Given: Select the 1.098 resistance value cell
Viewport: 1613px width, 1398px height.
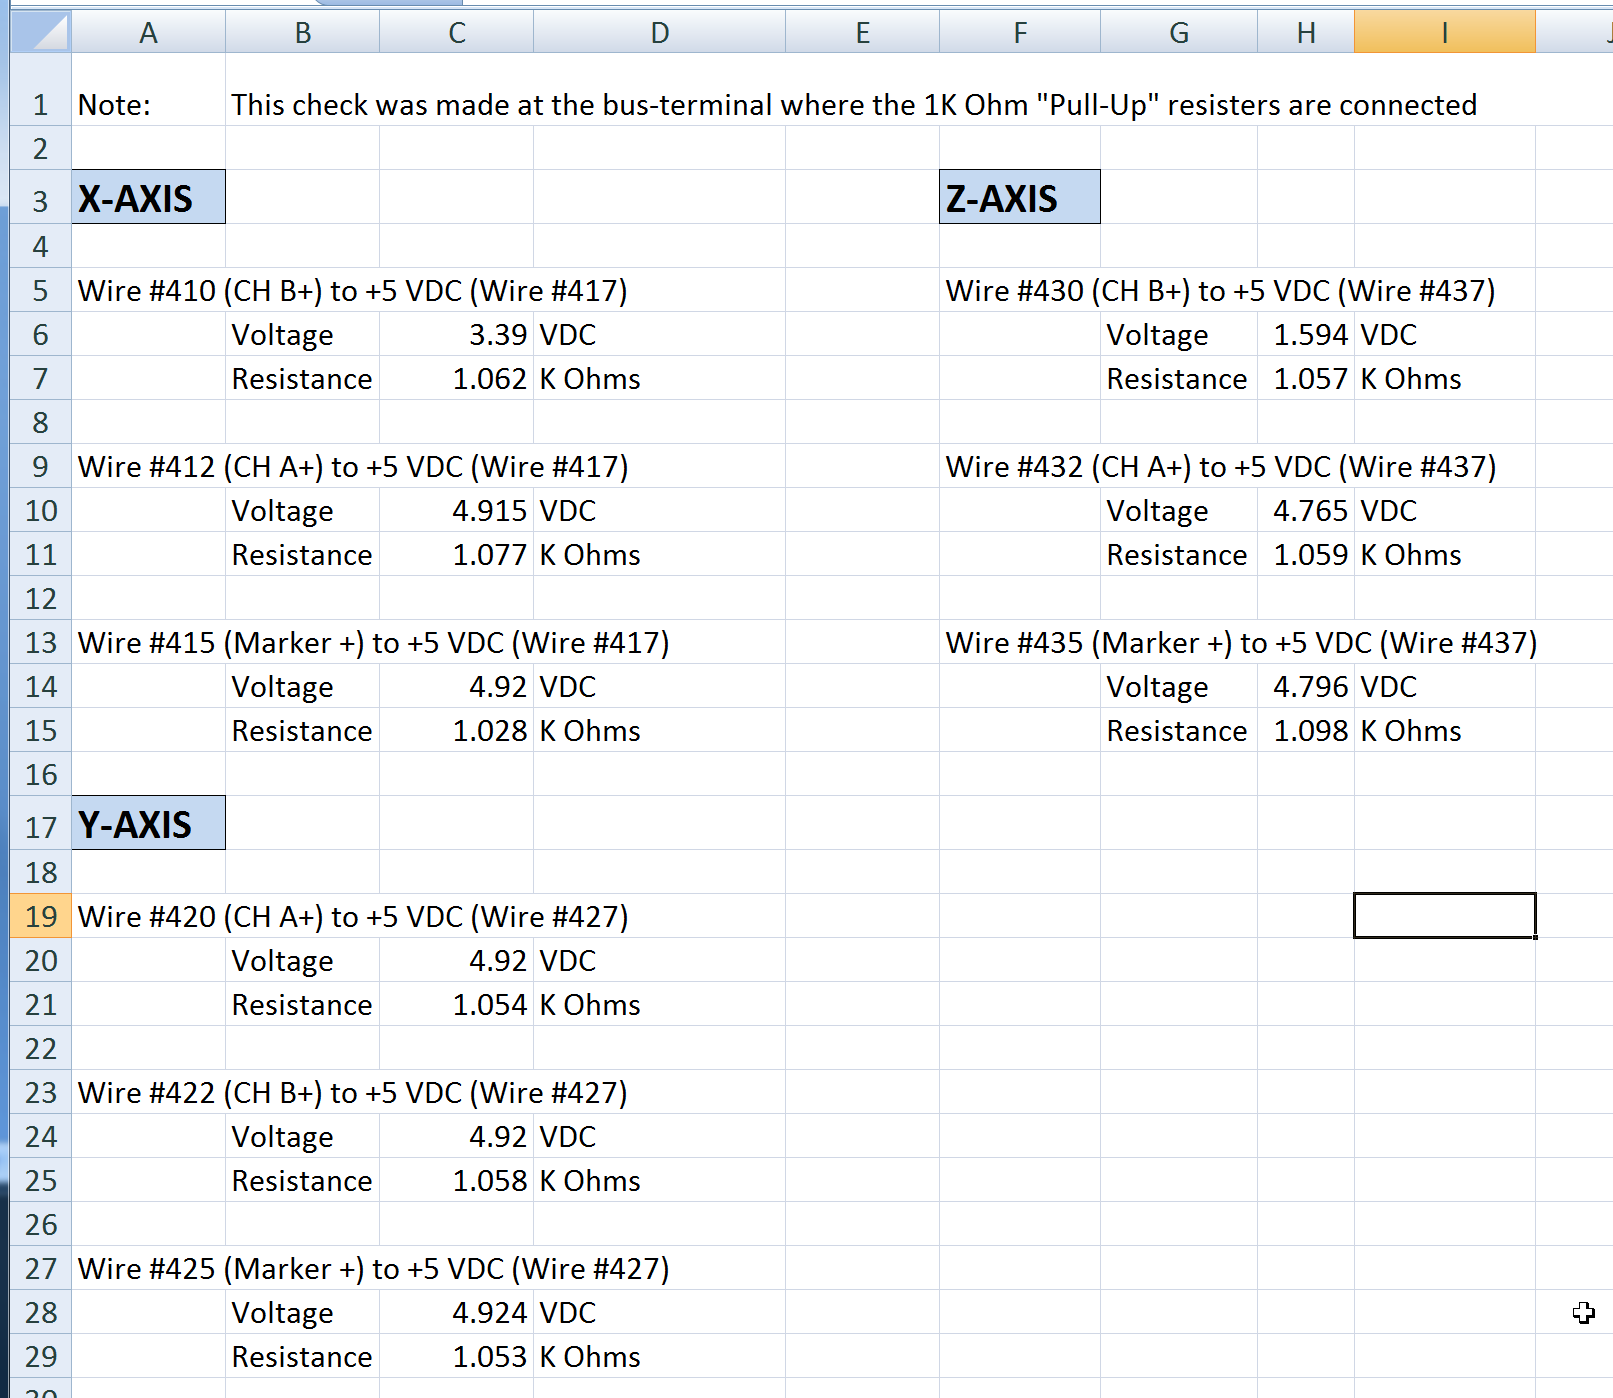Looking at the screenshot, I should click(x=1306, y=731).
